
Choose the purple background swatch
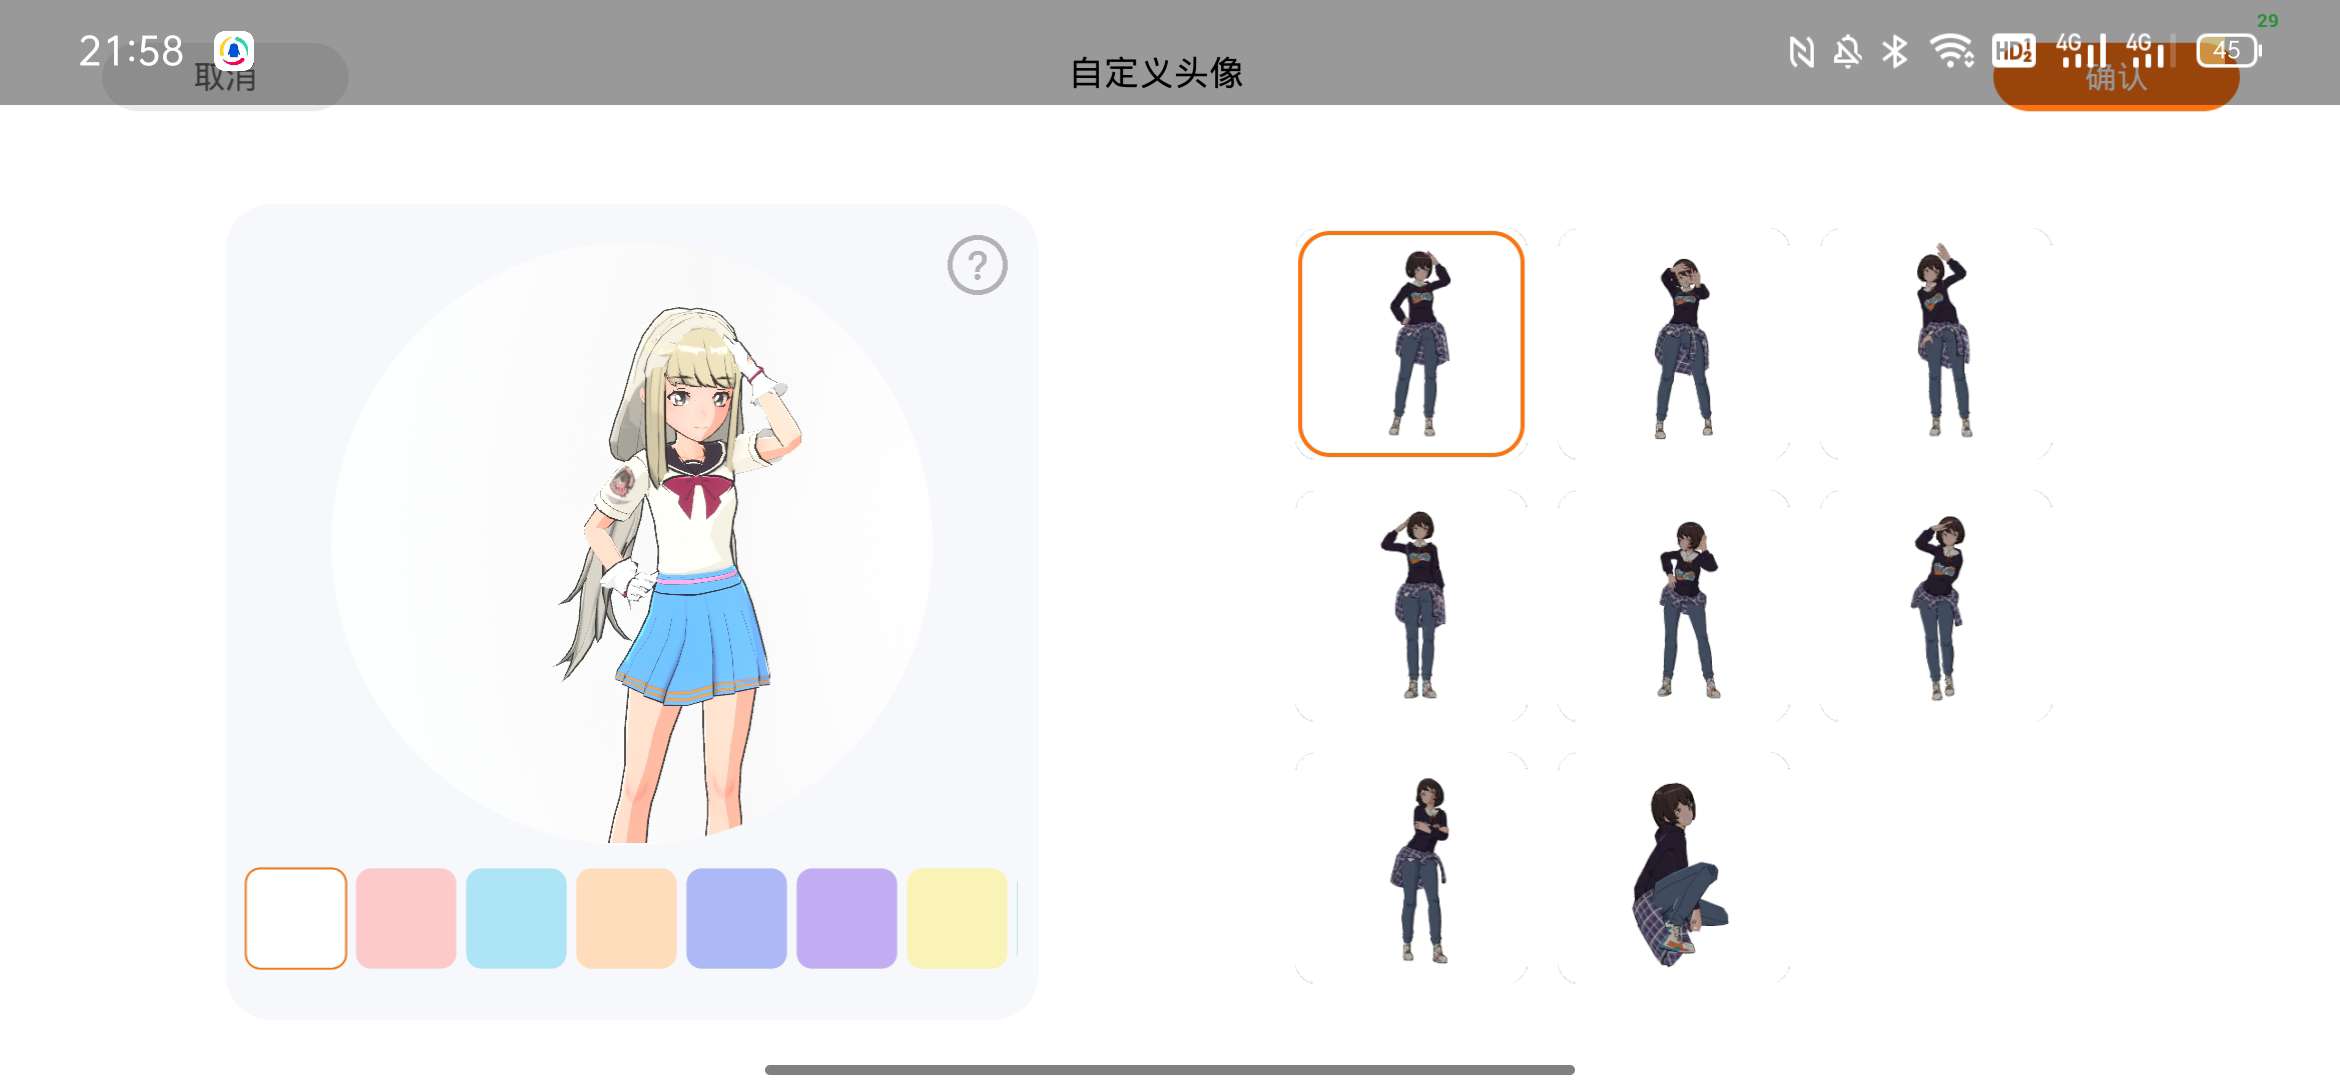846,918
